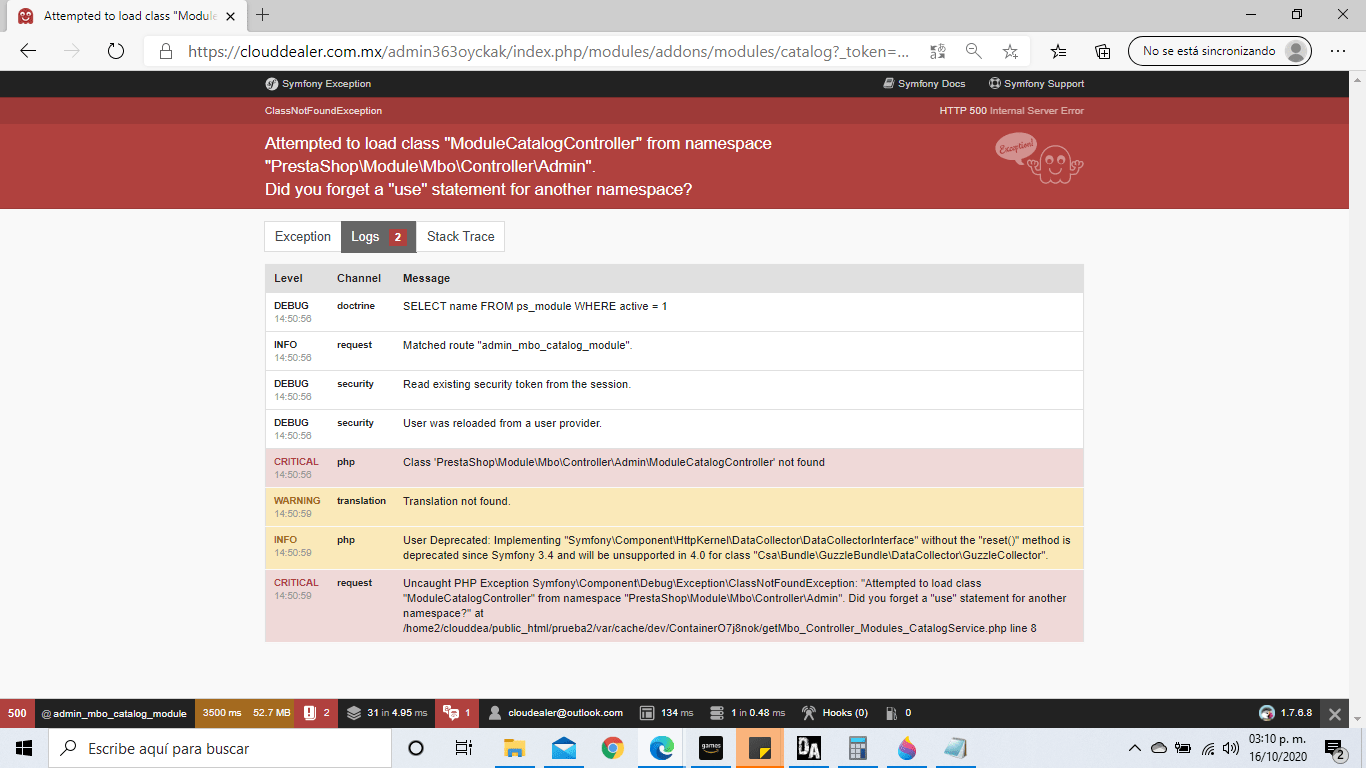1366x768 pixels.
Task: Click the Level column header
Action: (289, 278)
